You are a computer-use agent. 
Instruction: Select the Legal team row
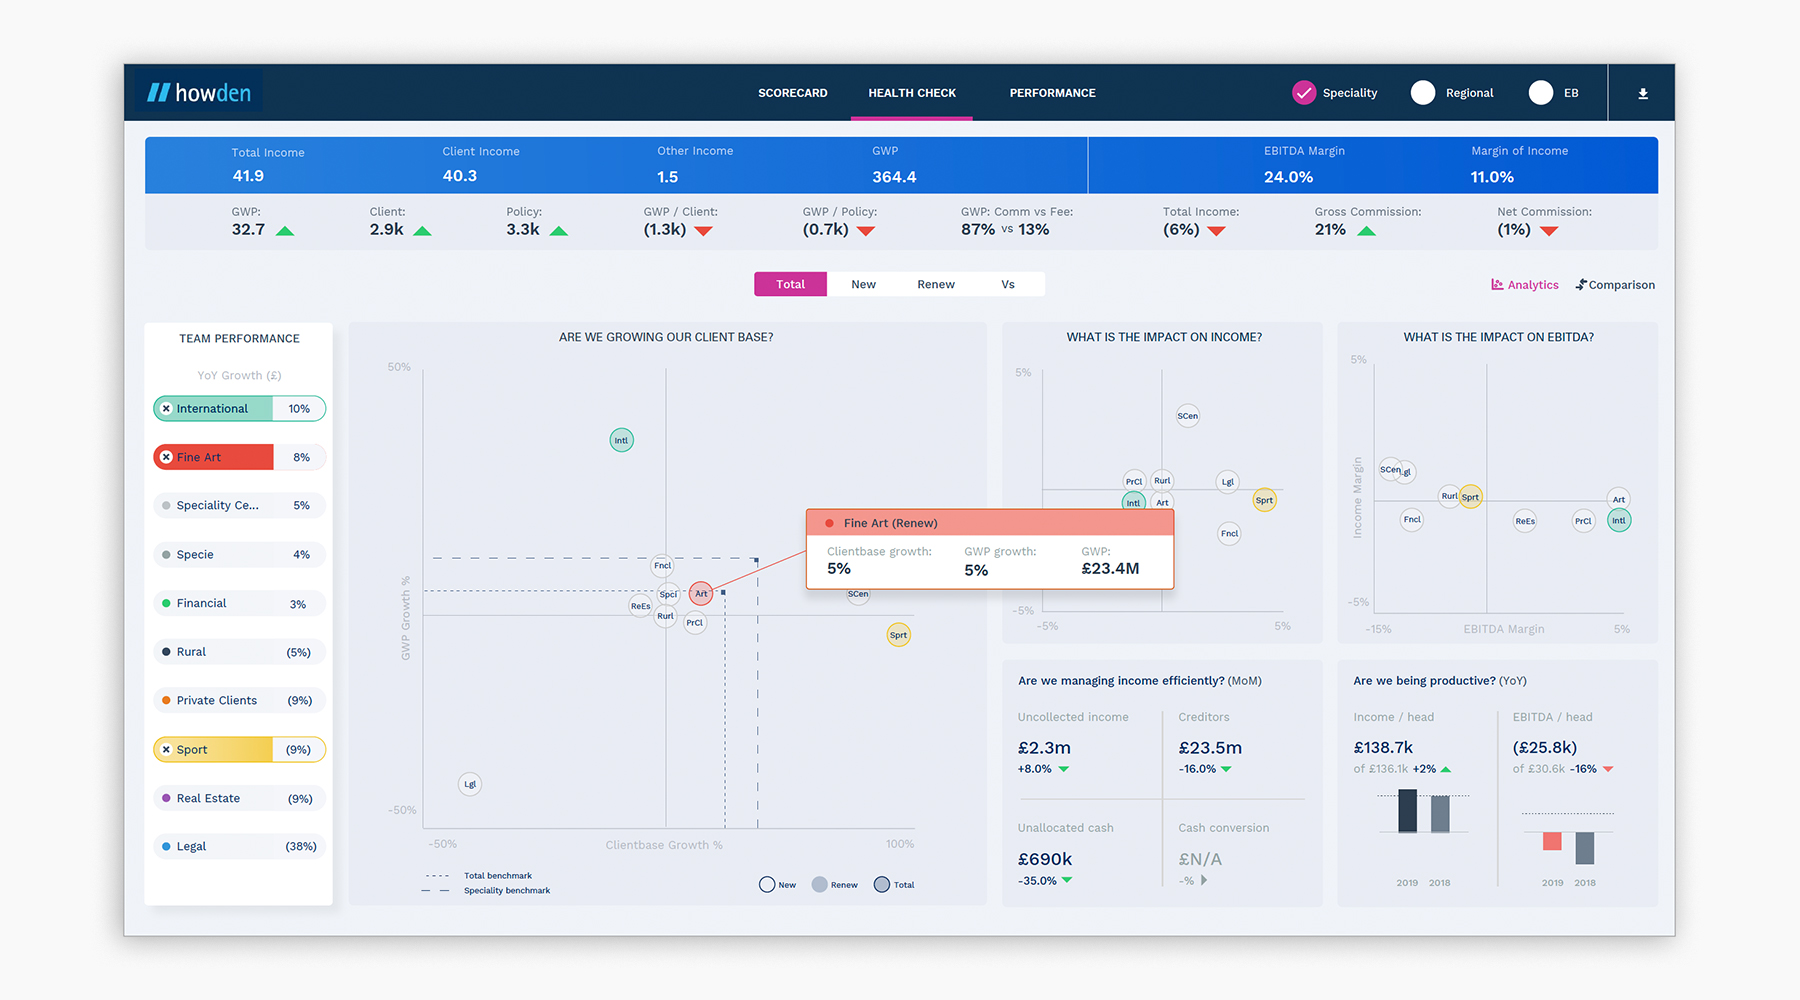click(240, 846)
